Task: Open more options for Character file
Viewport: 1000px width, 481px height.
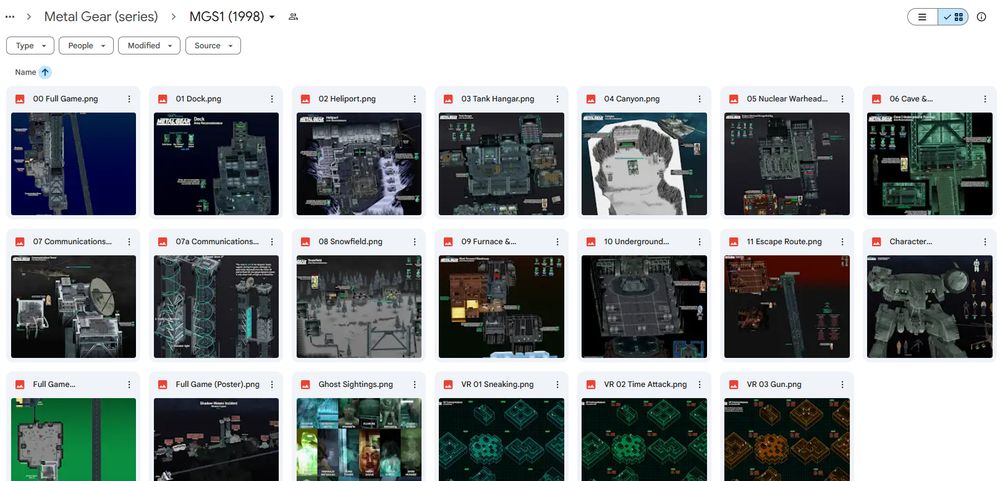Action: (986, 242)
